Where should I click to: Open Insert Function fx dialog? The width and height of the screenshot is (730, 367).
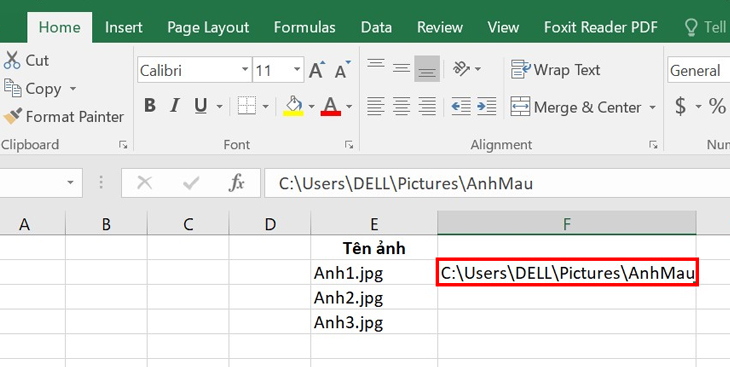pos(237,183)
